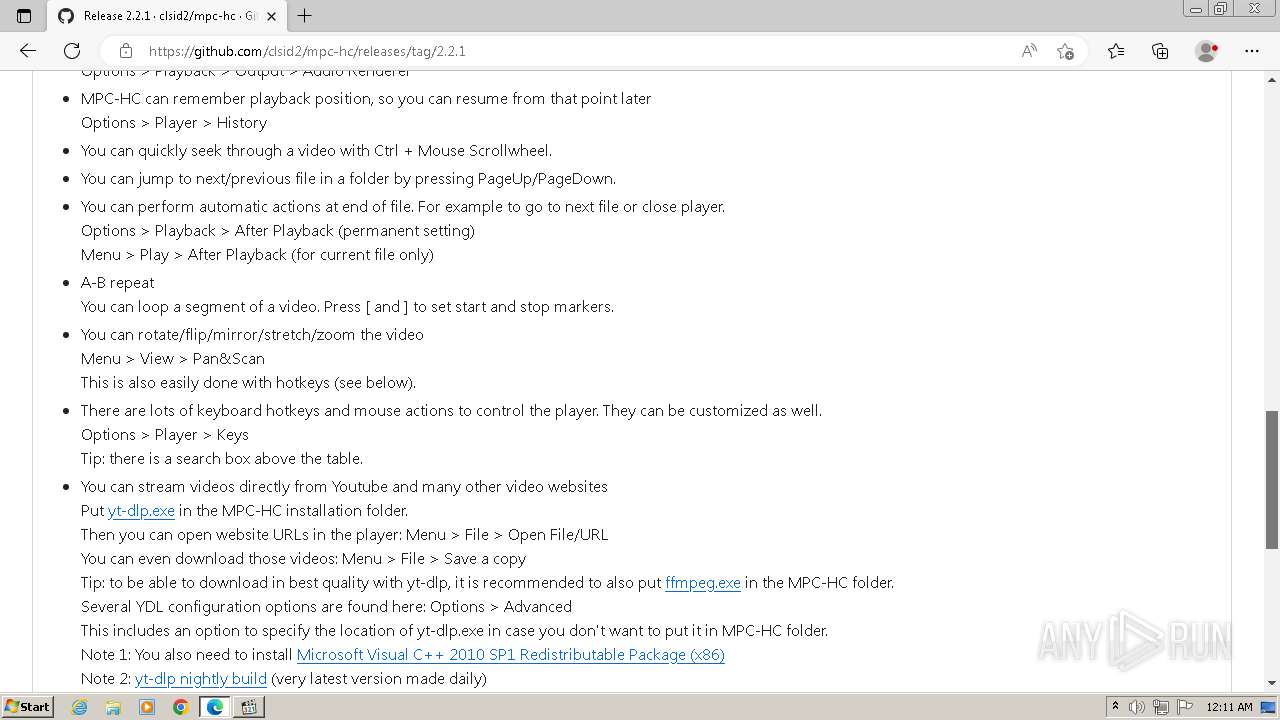Open a new browser tab
The width and height of the screenshot is (1280, 720).
tap(305, 15)
